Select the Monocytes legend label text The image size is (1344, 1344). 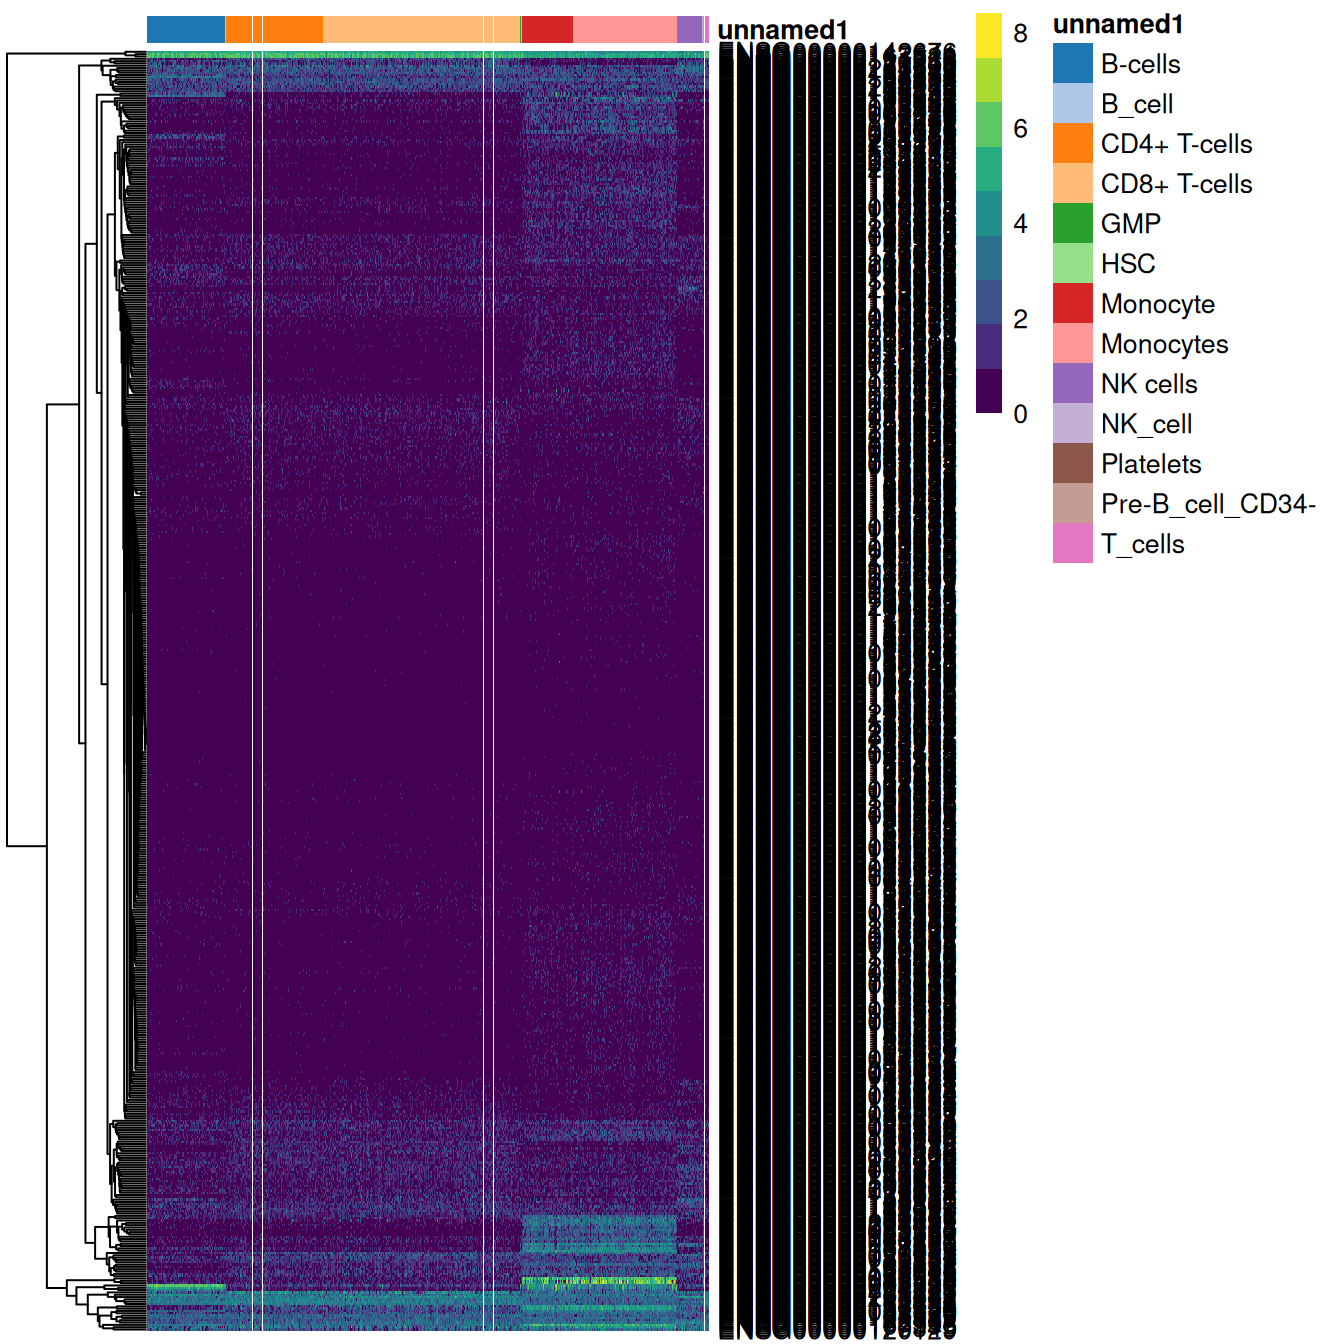pyautogui.click(x=1164, y=344)
